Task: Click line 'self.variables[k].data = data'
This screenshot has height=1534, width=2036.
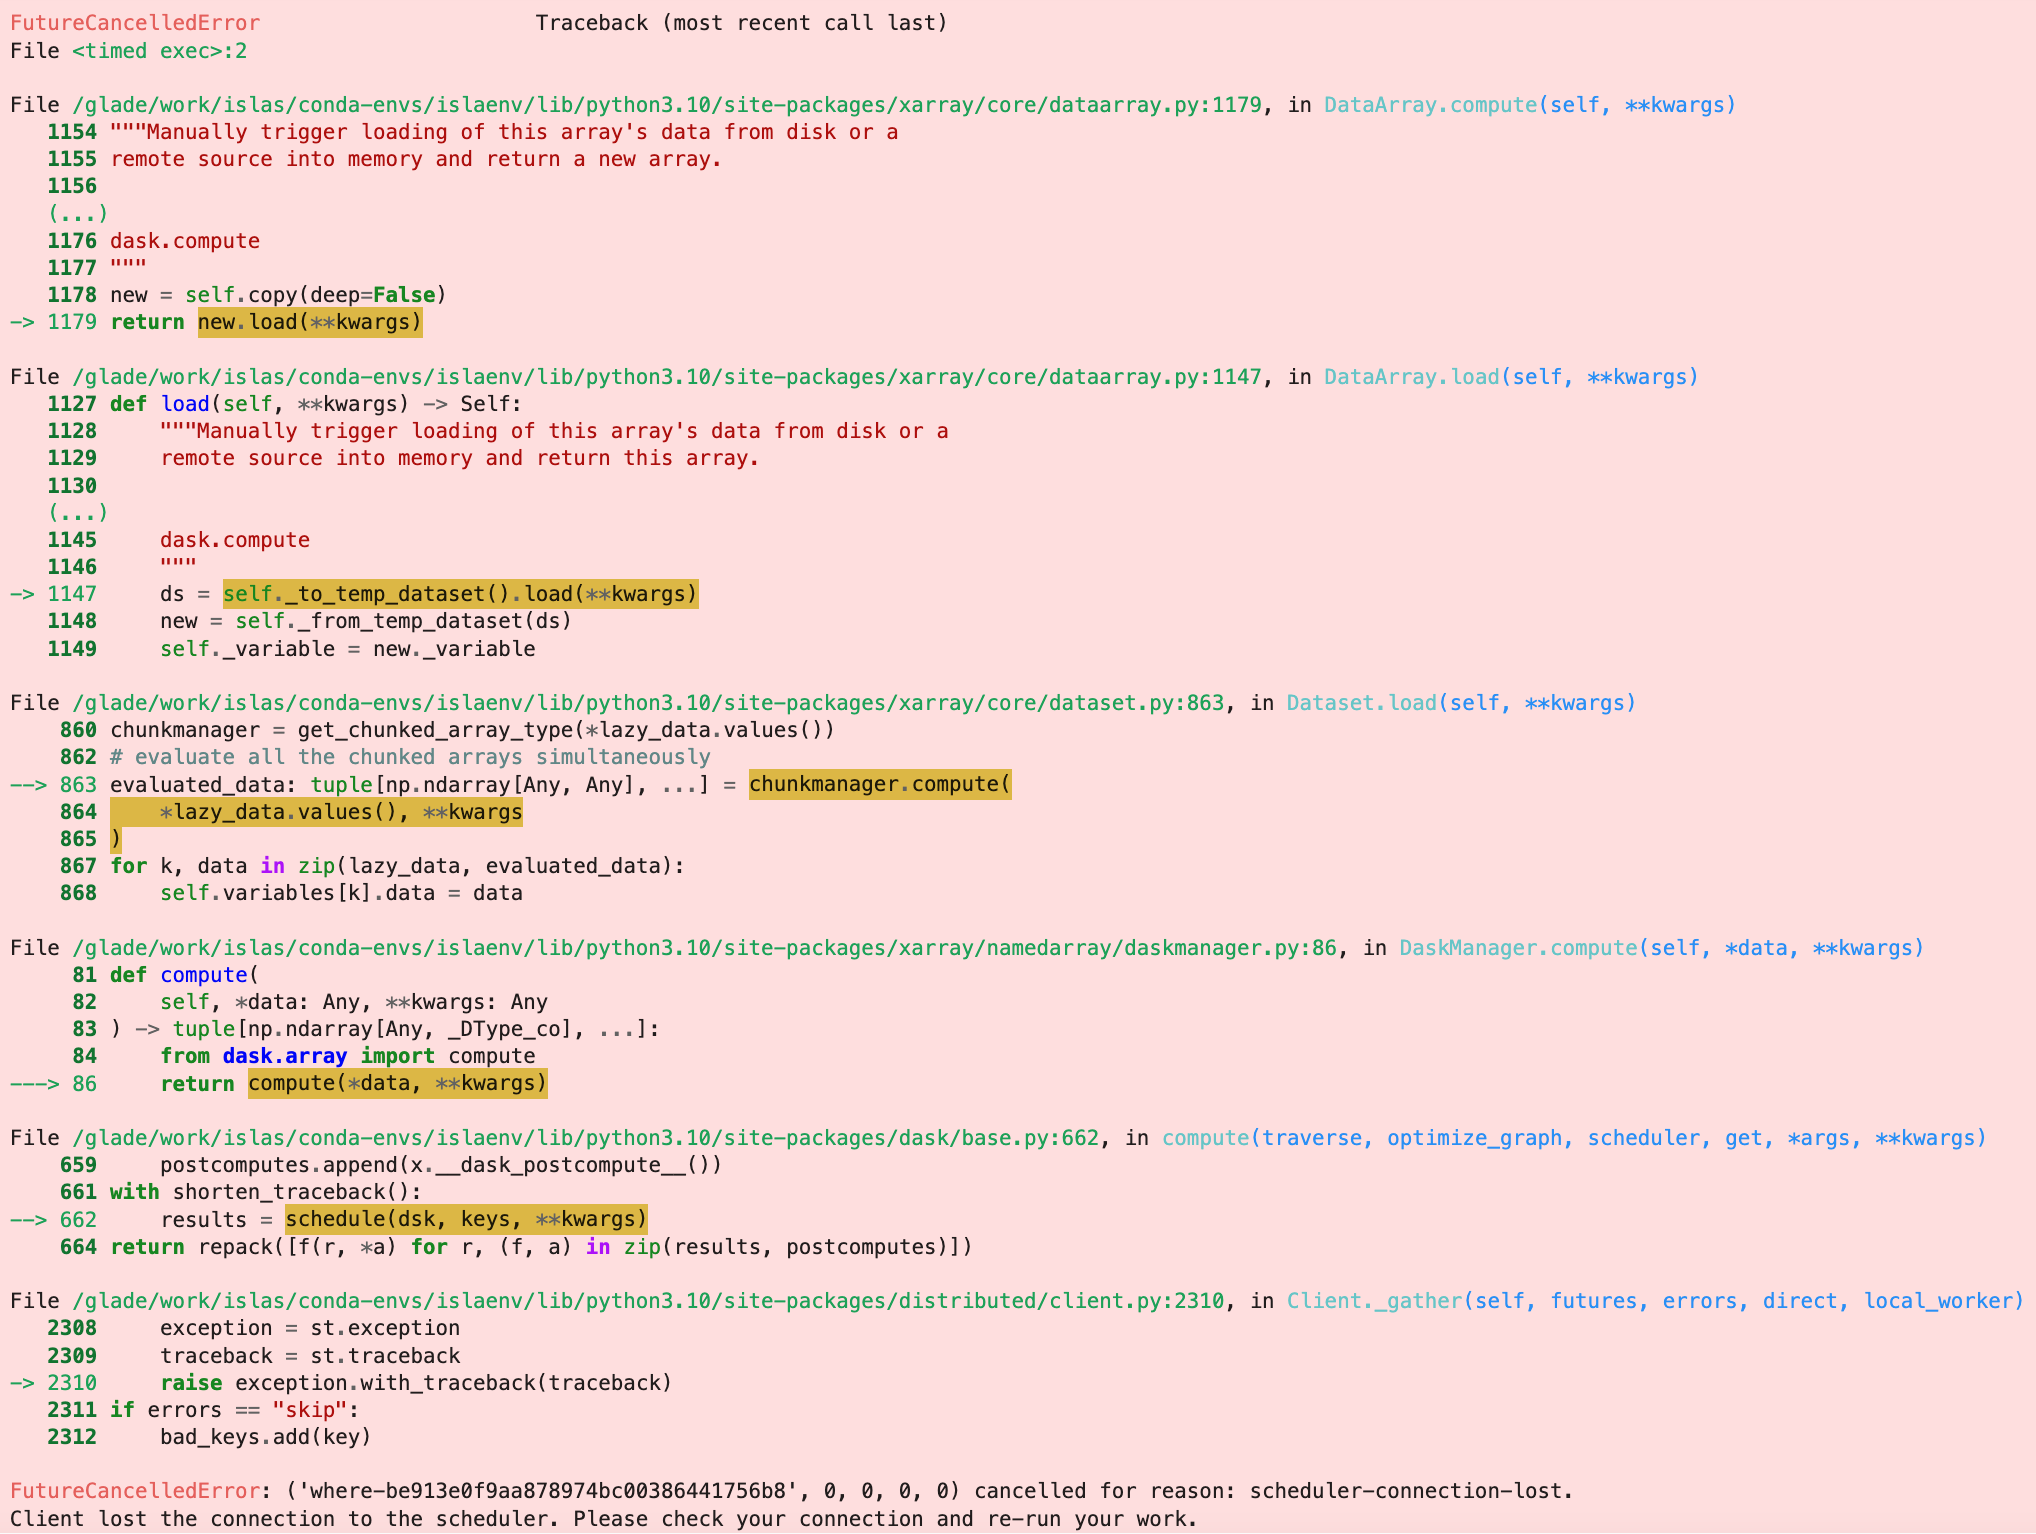Action: tap(341, 893)
